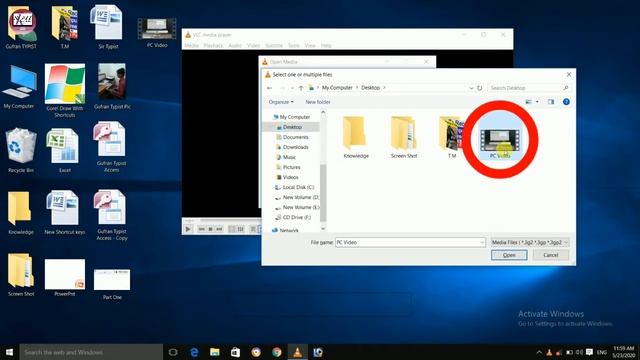Click the Help question mark icon
Viewport: 640px width, 360px height.
tap(566, 102)
